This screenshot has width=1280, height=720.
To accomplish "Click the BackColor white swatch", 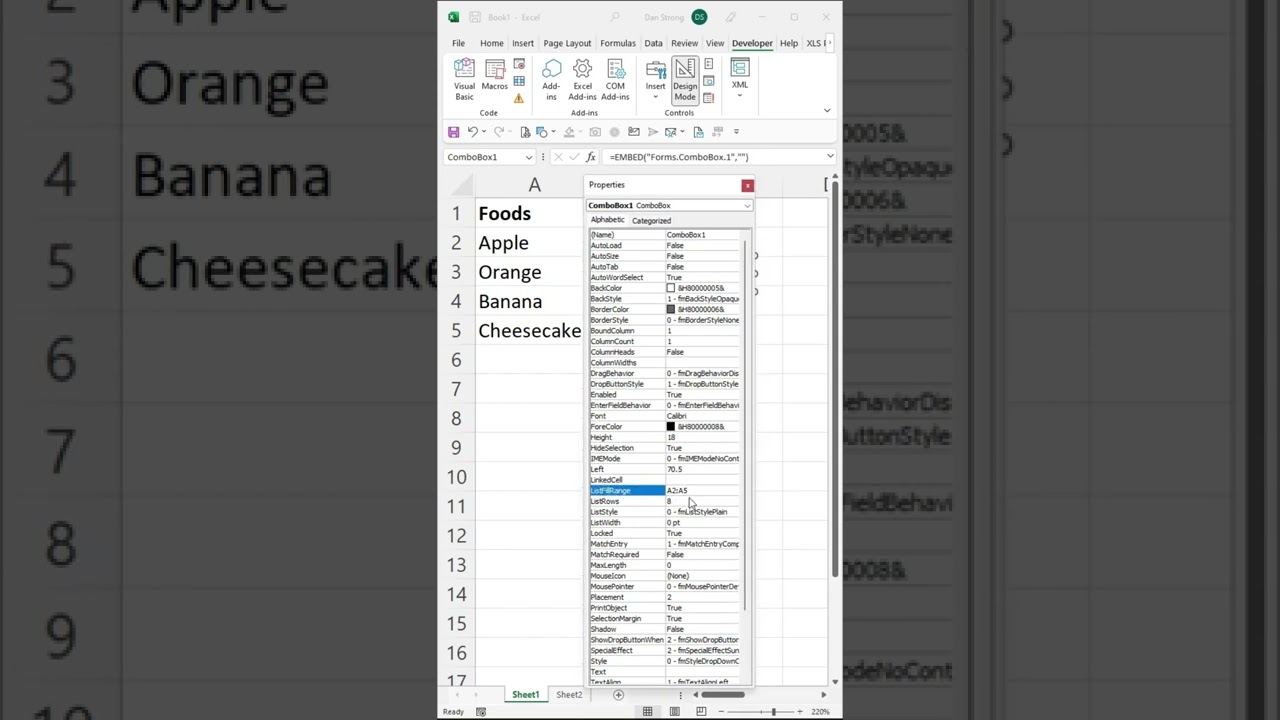I will pyautogui.click(x=671, y=288).
